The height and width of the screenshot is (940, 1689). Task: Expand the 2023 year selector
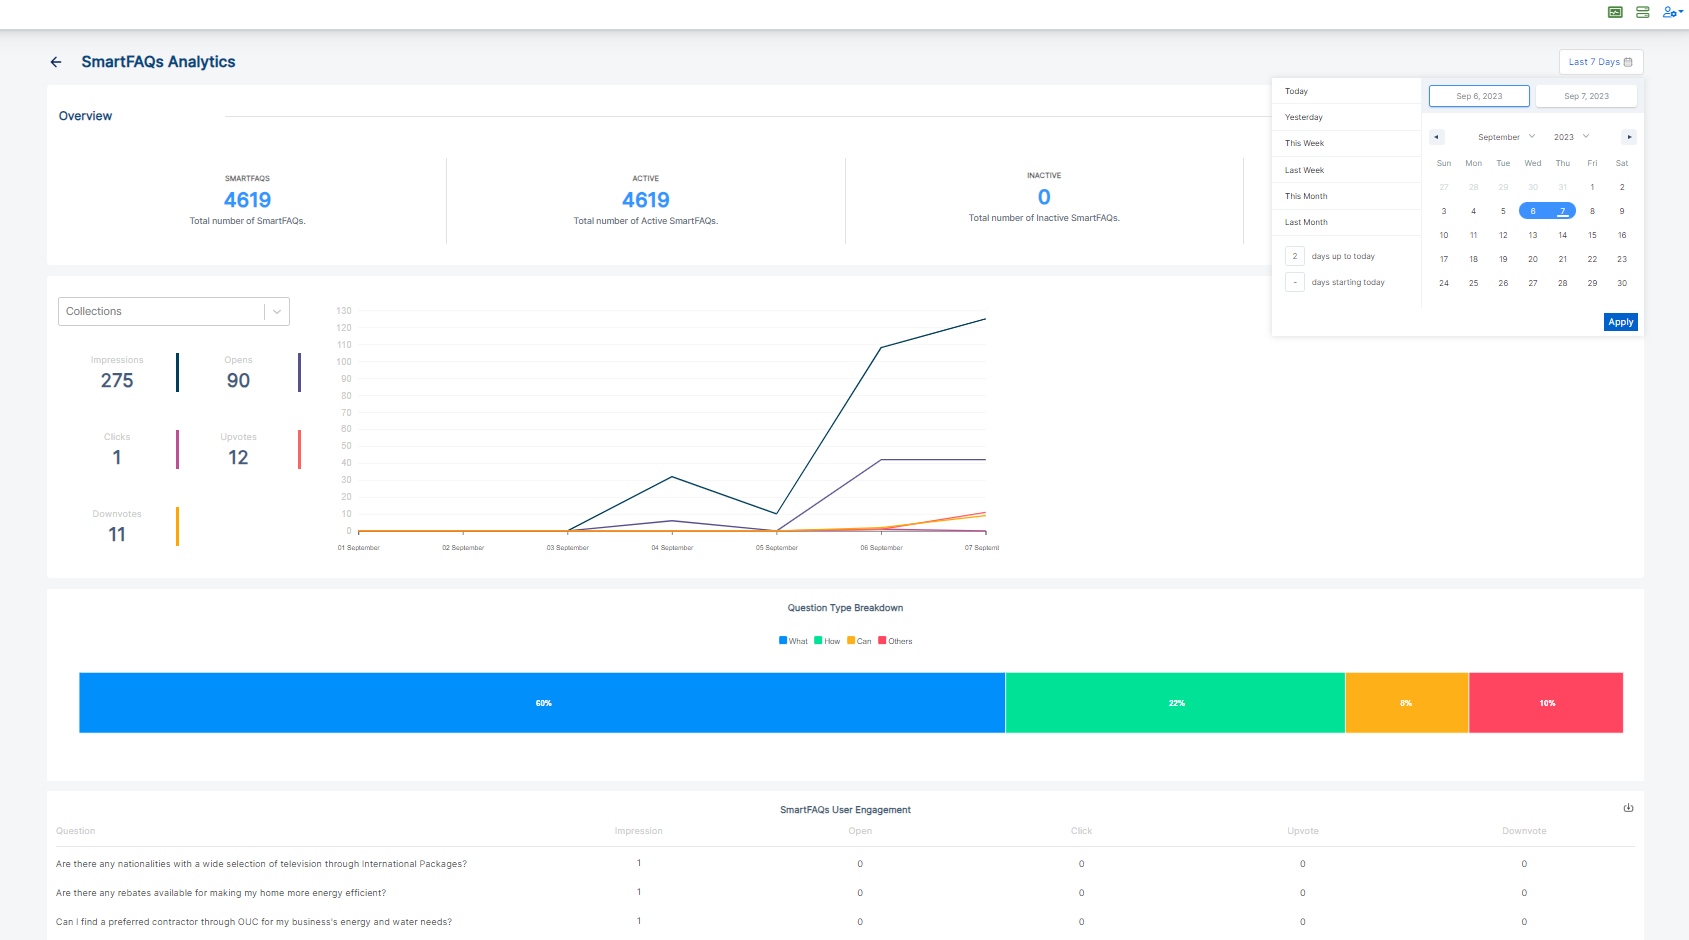click(1571, 137)
